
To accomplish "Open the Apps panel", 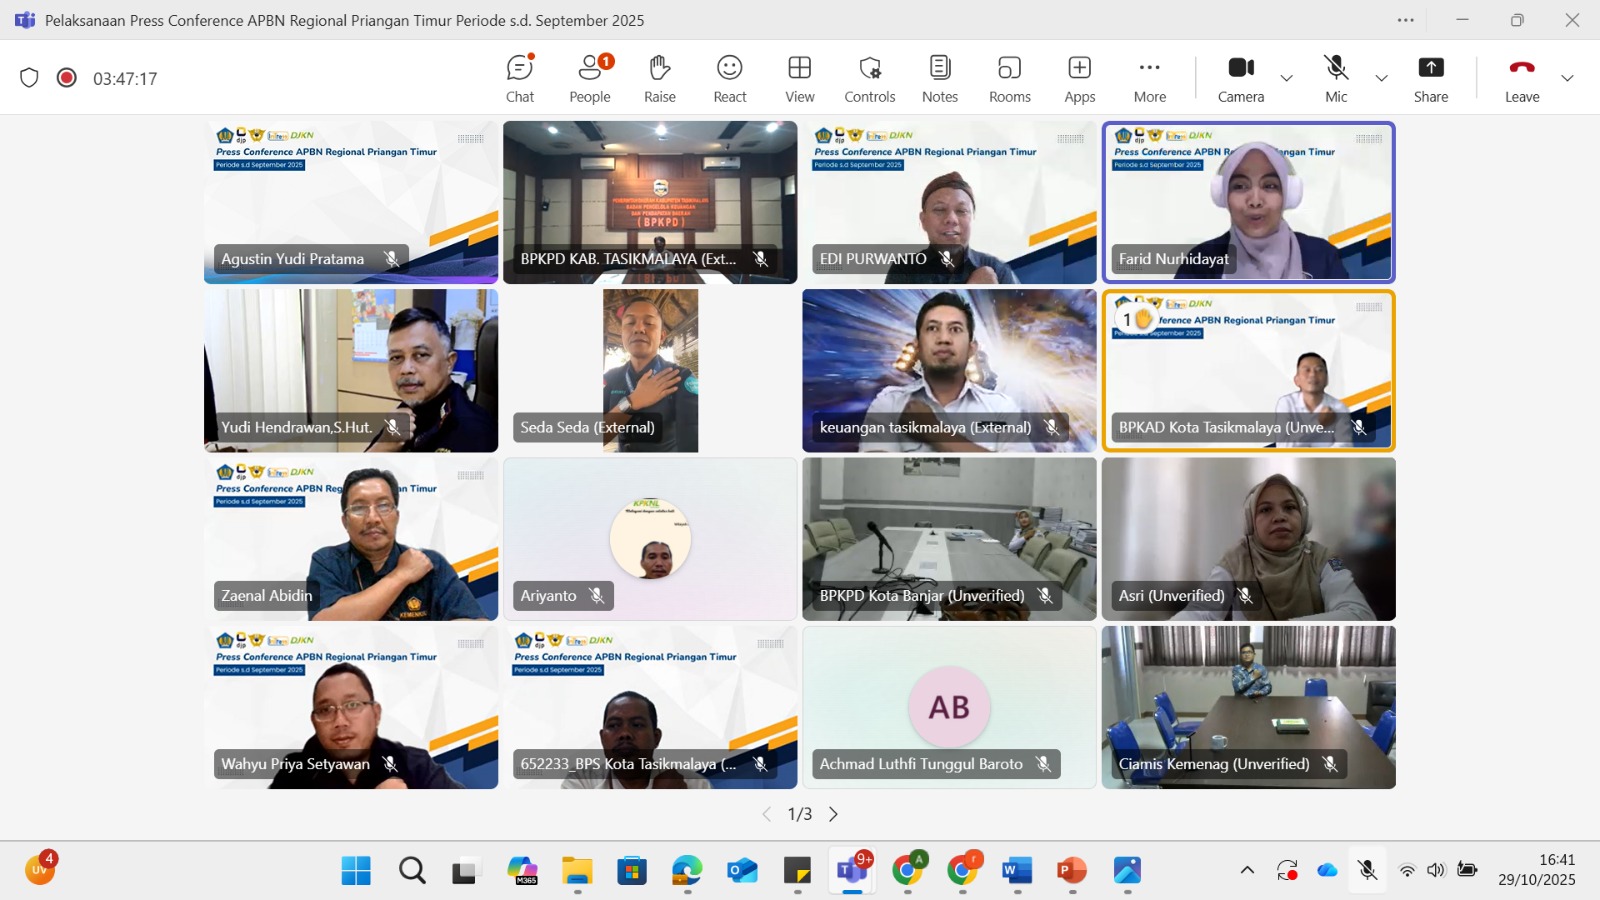I will [1079, 78].
